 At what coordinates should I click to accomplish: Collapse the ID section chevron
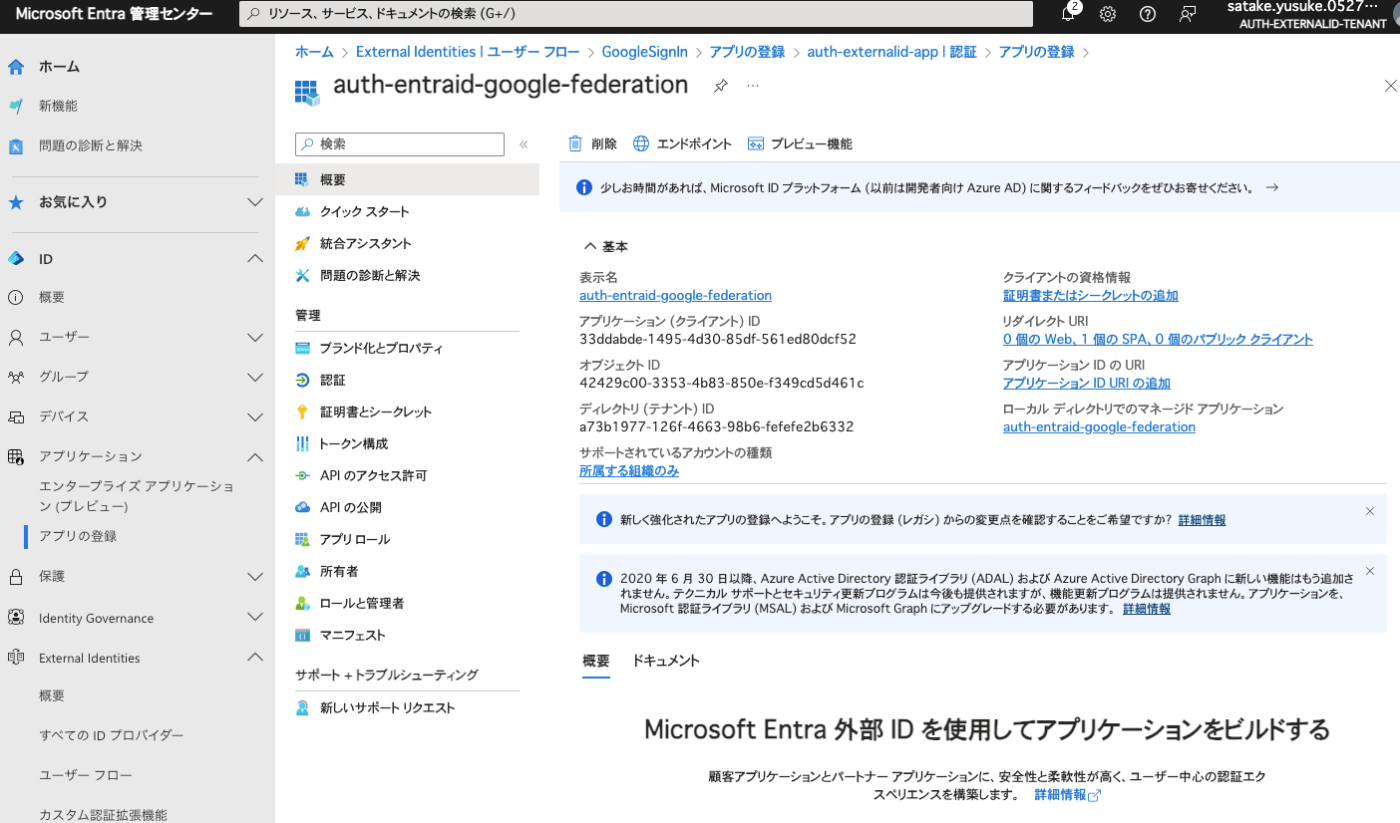(255, 259)
